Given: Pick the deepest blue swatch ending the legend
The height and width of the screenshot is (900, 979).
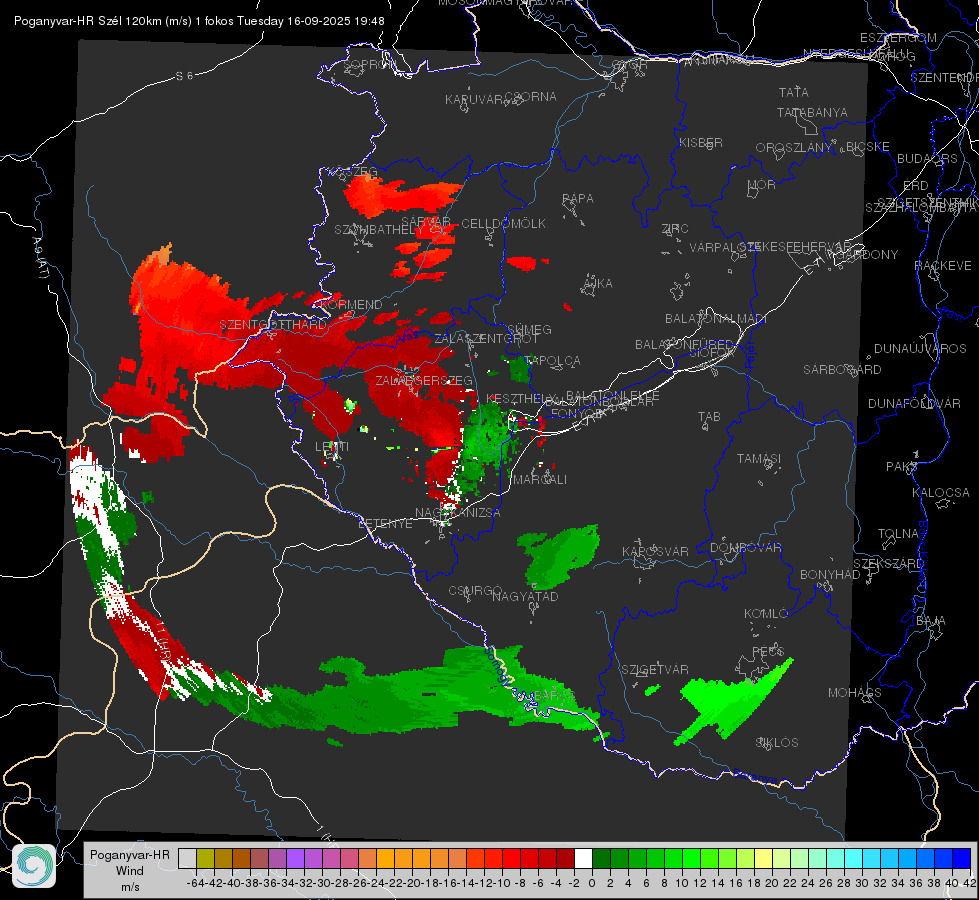Looking at the screenshot, I should pyautogui.click(x=962, y=858).
